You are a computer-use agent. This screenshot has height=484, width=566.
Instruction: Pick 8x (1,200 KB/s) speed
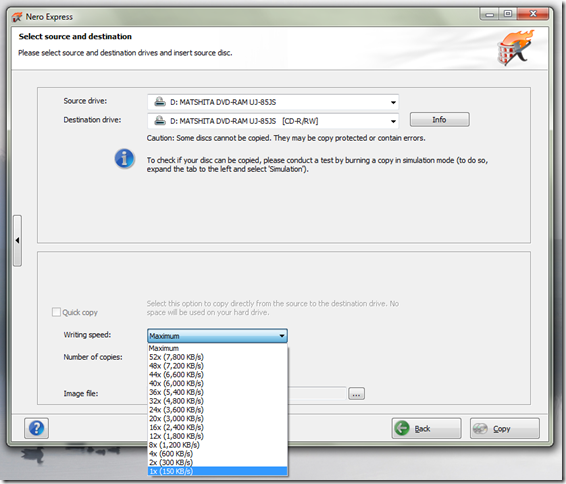click(x=217, y=445)
